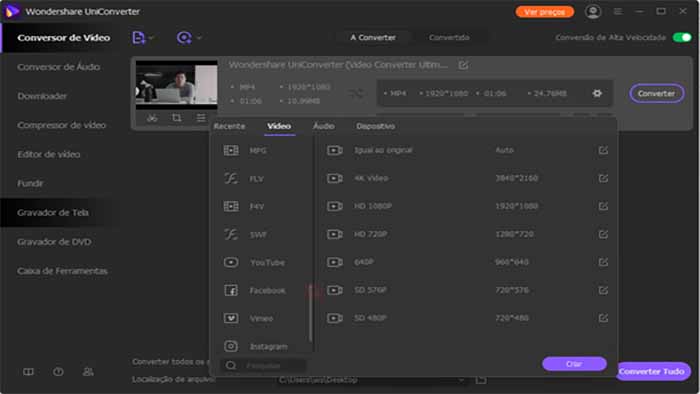Open the user guide book icon
This screenshot has width=700, height=394.
point(28,372)
